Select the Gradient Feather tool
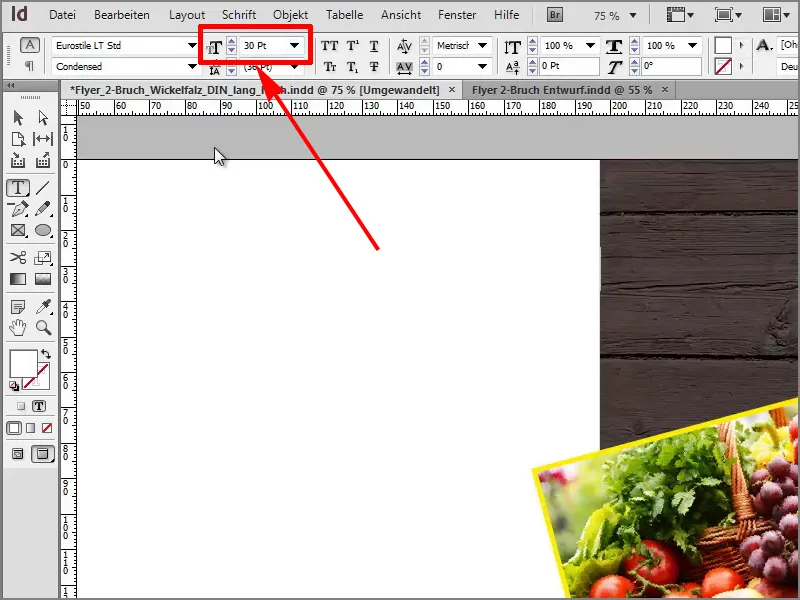 tap(43, 279)
